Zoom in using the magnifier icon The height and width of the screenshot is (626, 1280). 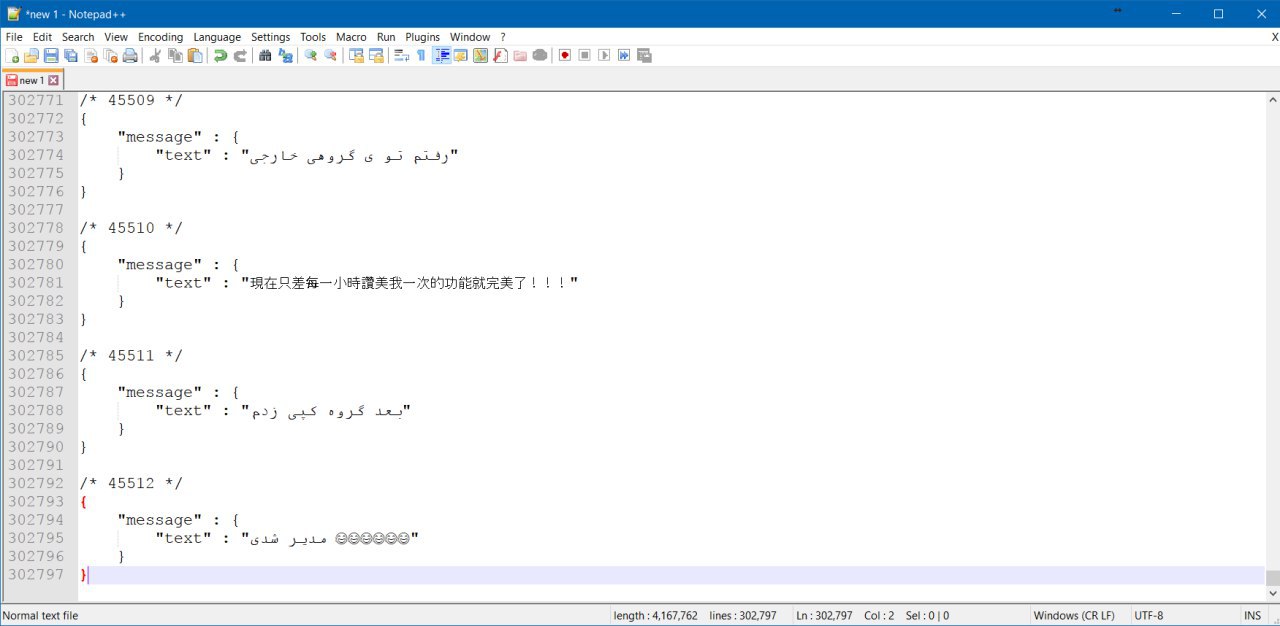[310, 56]
